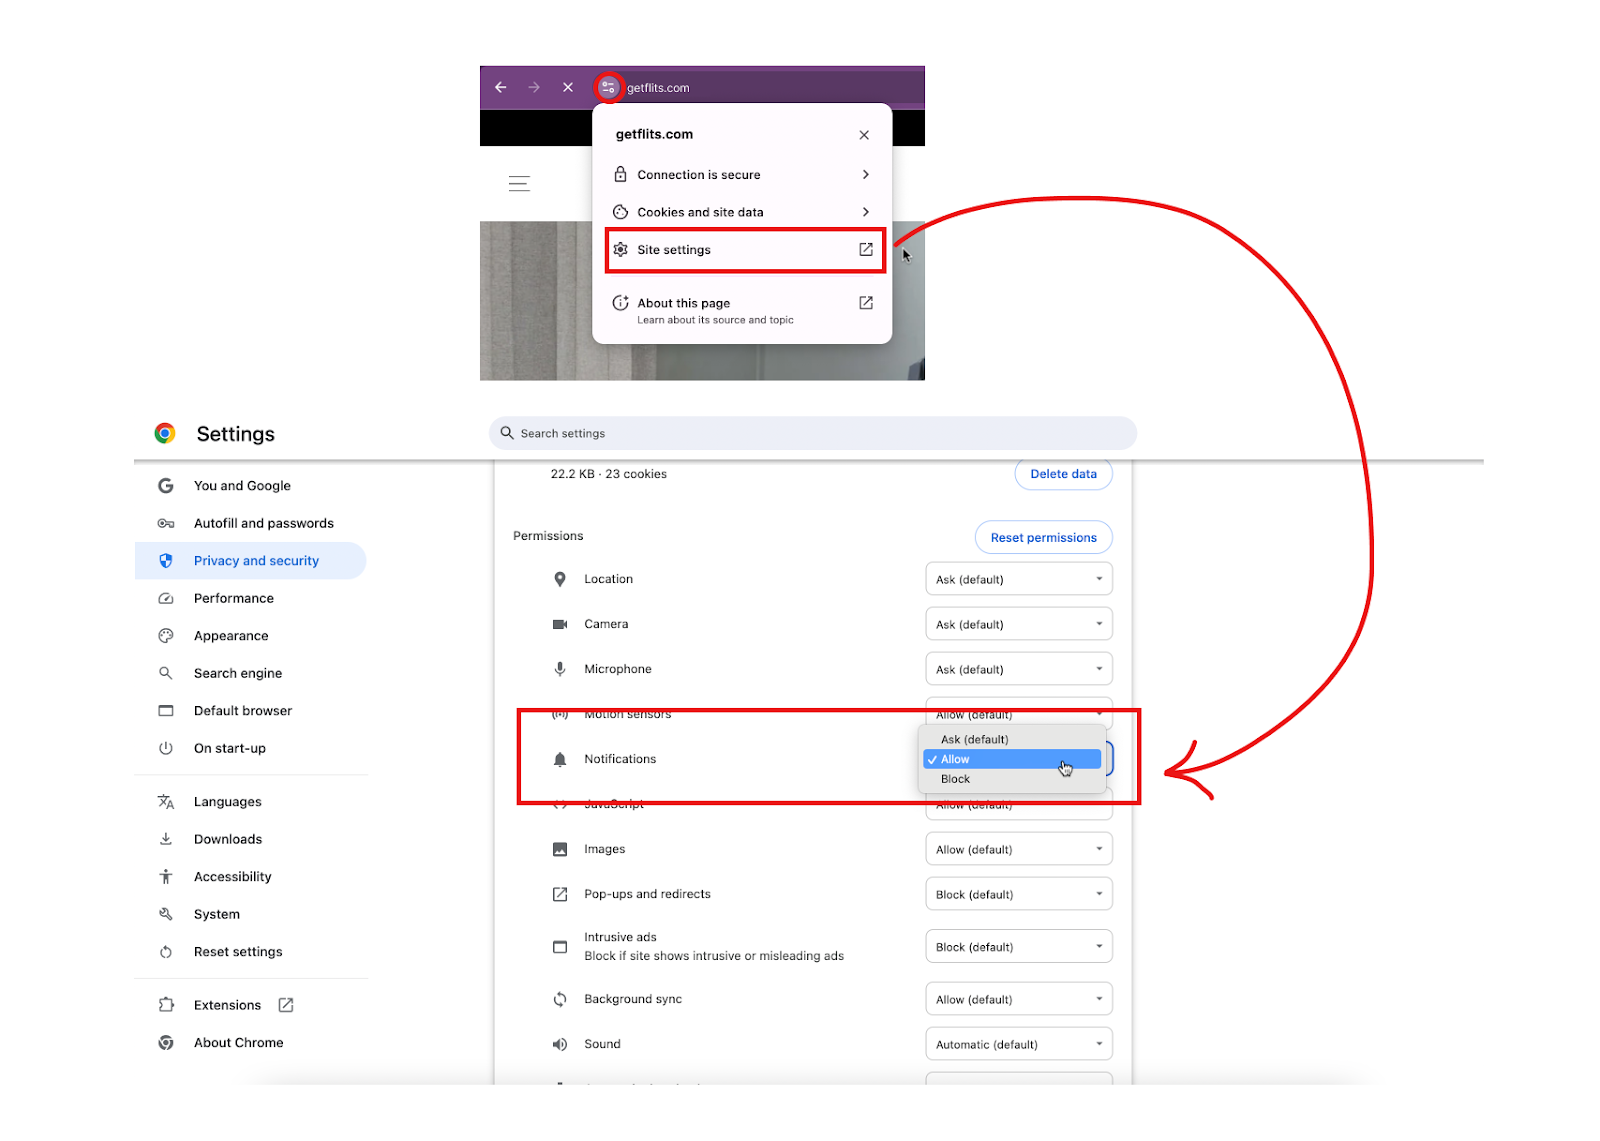Click the puzzle-piece Extensions icon
The width and height of the screenshot is (1600, 1141).
[x=166, y=1005]
